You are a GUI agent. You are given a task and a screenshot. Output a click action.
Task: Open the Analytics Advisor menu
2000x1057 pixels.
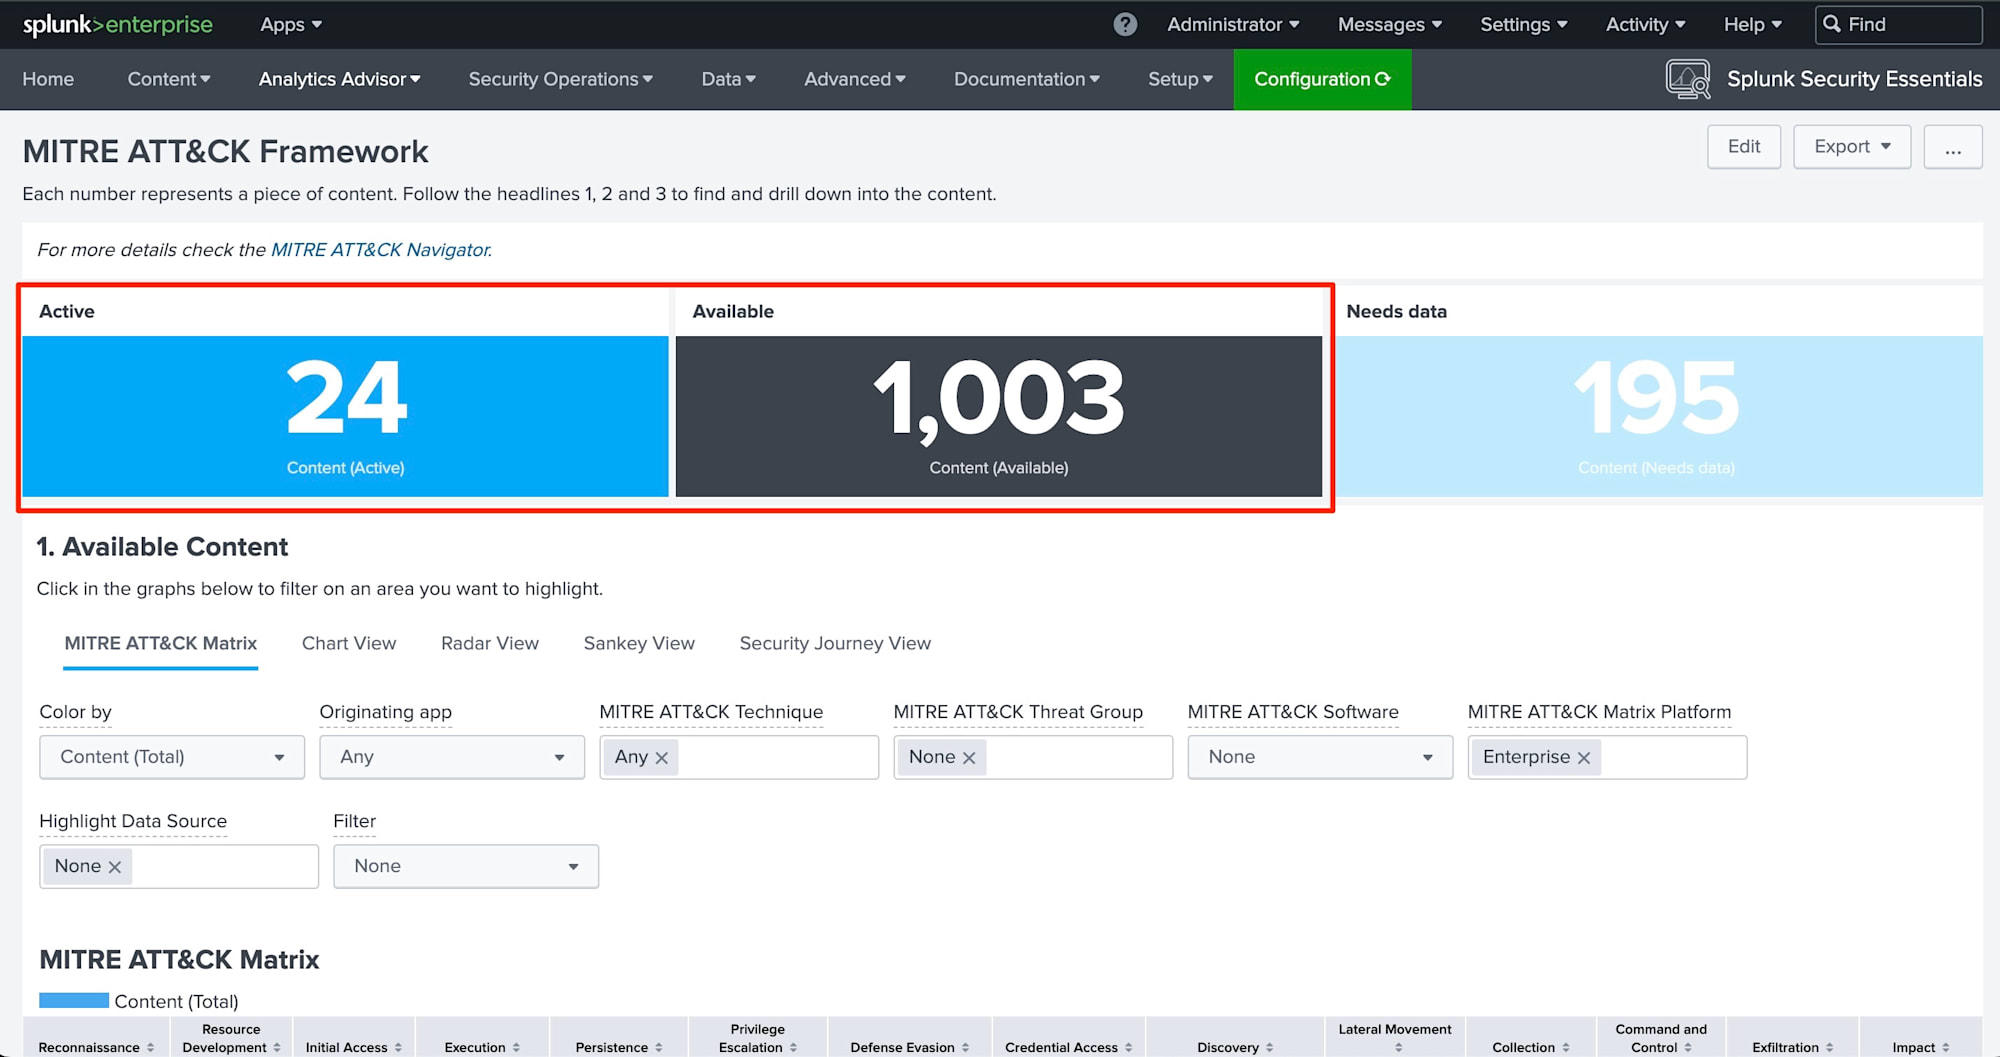pos(340,79)
